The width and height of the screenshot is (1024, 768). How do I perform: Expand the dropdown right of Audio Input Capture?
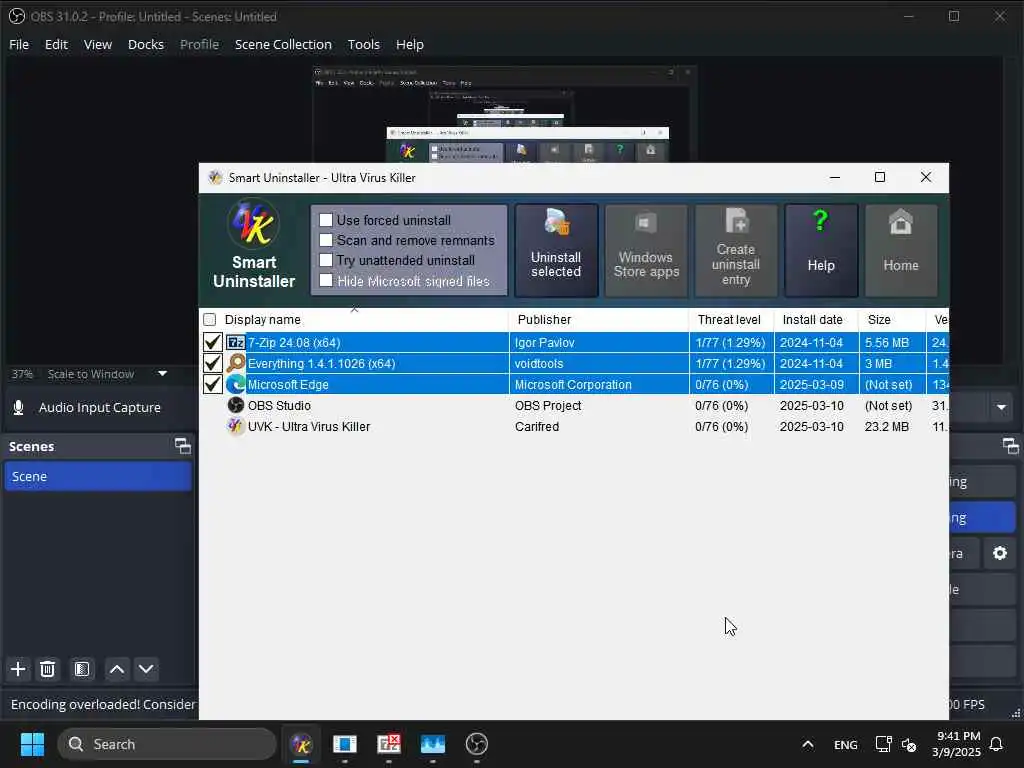(x=1000, y=408)
